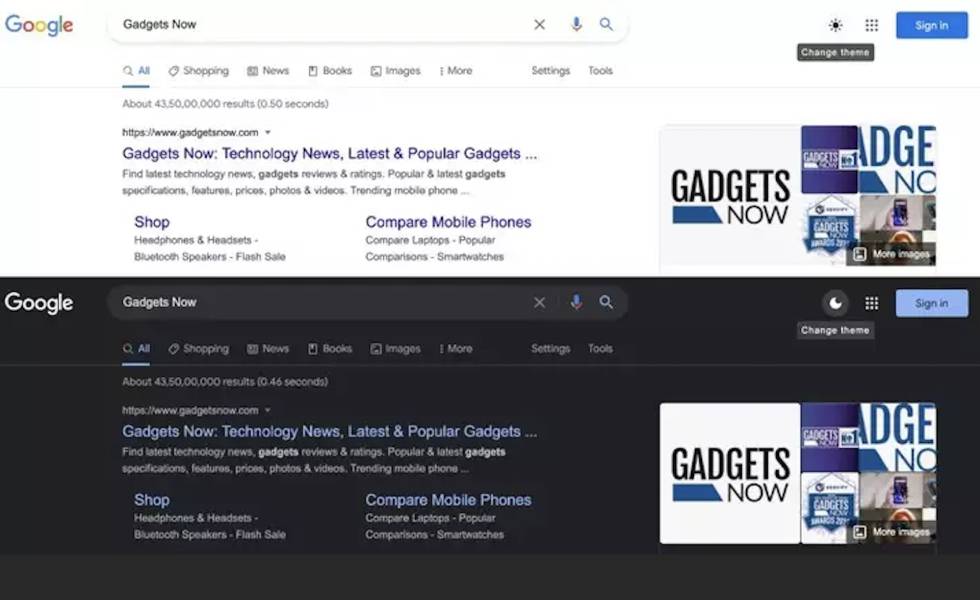The width and height of the screenshot is (980, 600).
Task: Select the Shopping tab in light theme
Action: pyautogui.click(x=199, y=71)
